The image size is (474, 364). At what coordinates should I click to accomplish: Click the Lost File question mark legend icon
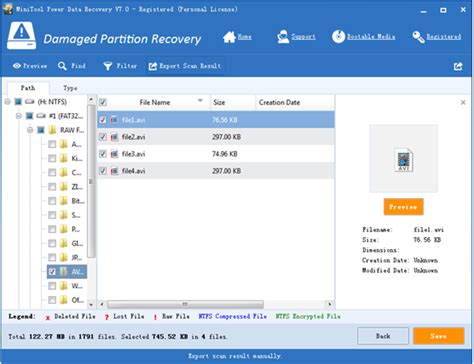tap(107, 317)
